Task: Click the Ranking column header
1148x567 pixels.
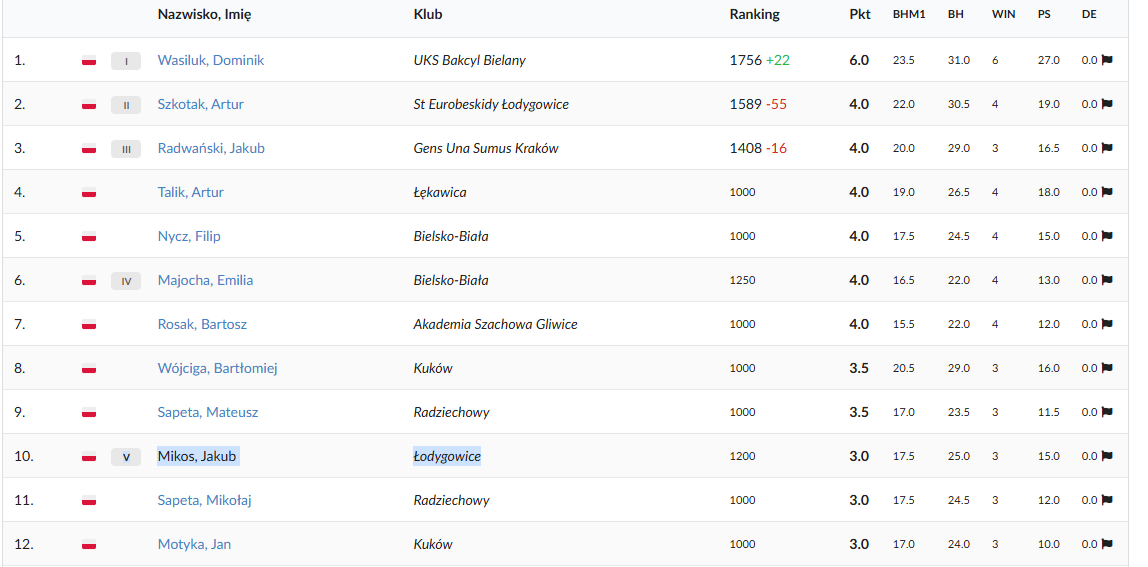Action: pyautogui.click(x=754, y=14)
